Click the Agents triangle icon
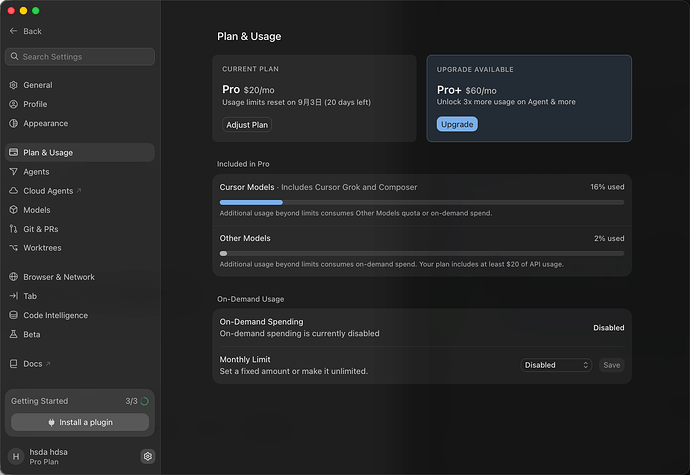Screen dimensions: 690x475 [x=14, y=172]
